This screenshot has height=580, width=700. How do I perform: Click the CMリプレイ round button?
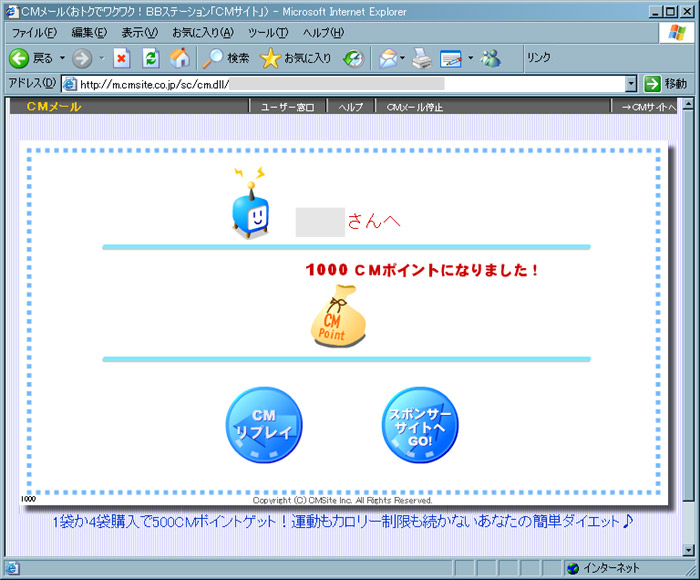click(x=264, y=425)
